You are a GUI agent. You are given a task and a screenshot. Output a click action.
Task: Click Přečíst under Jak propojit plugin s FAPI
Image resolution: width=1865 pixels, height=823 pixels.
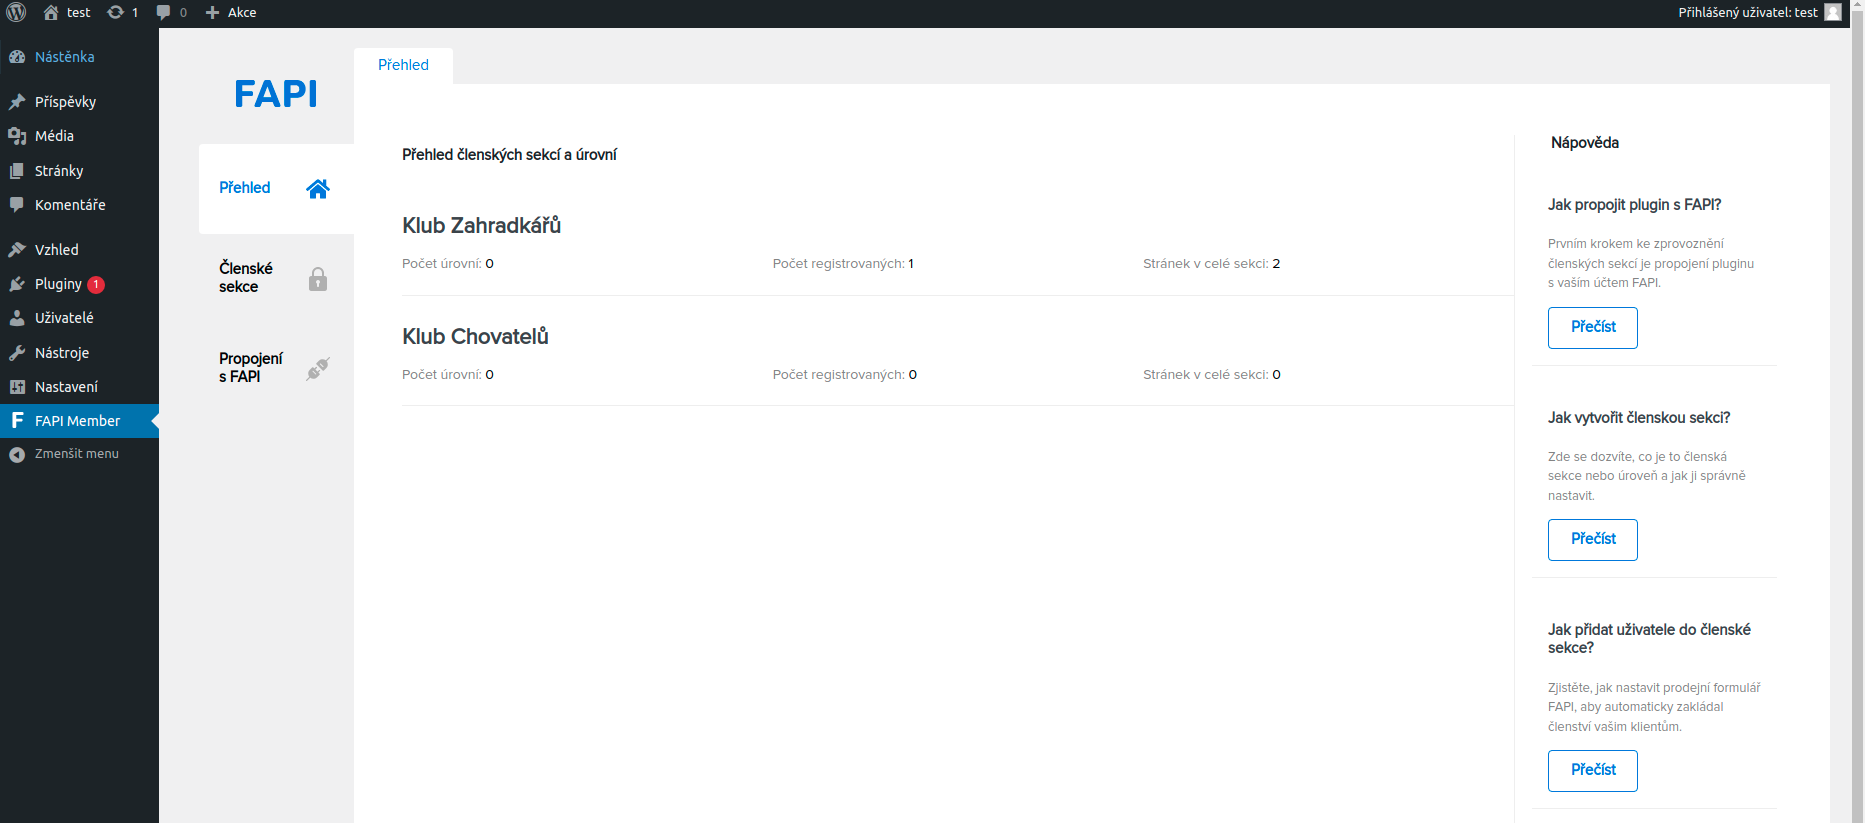(1593, 328)
